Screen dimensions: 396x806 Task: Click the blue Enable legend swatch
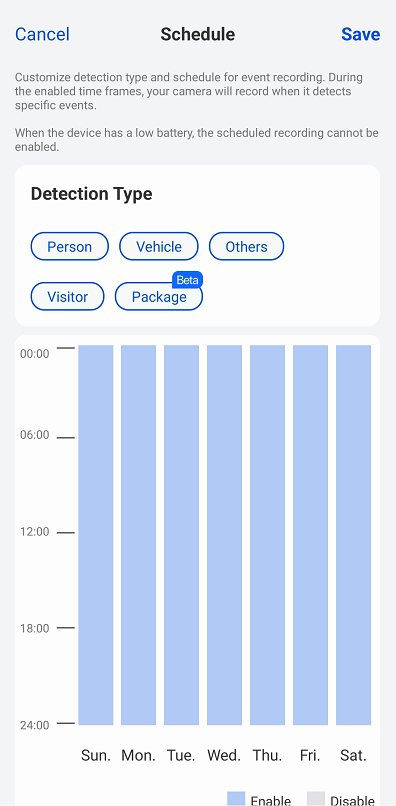pyautogui.click(x=236, y=799)
